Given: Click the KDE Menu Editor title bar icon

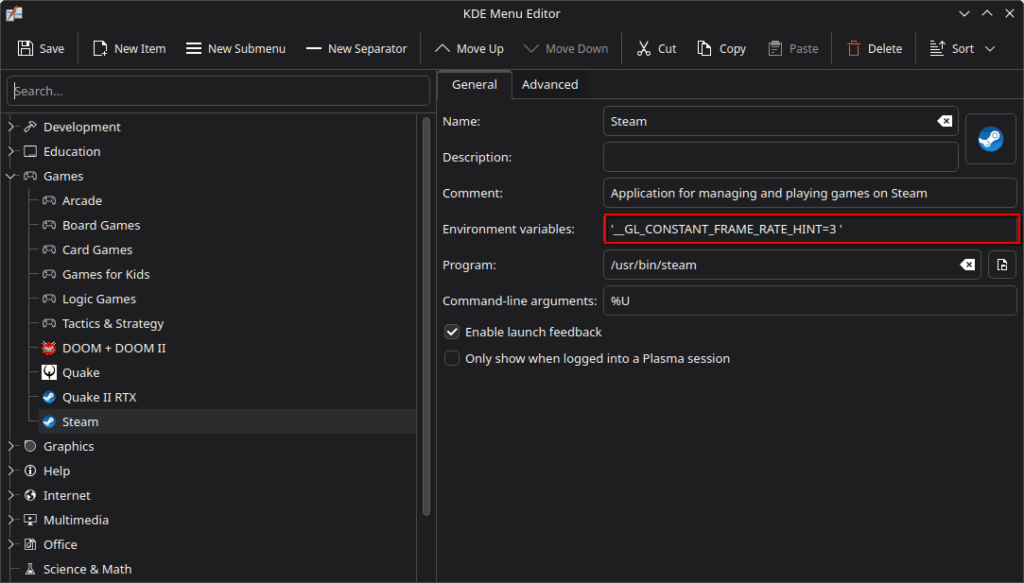Looking at the screenshot, I should (x=14, y=13).
